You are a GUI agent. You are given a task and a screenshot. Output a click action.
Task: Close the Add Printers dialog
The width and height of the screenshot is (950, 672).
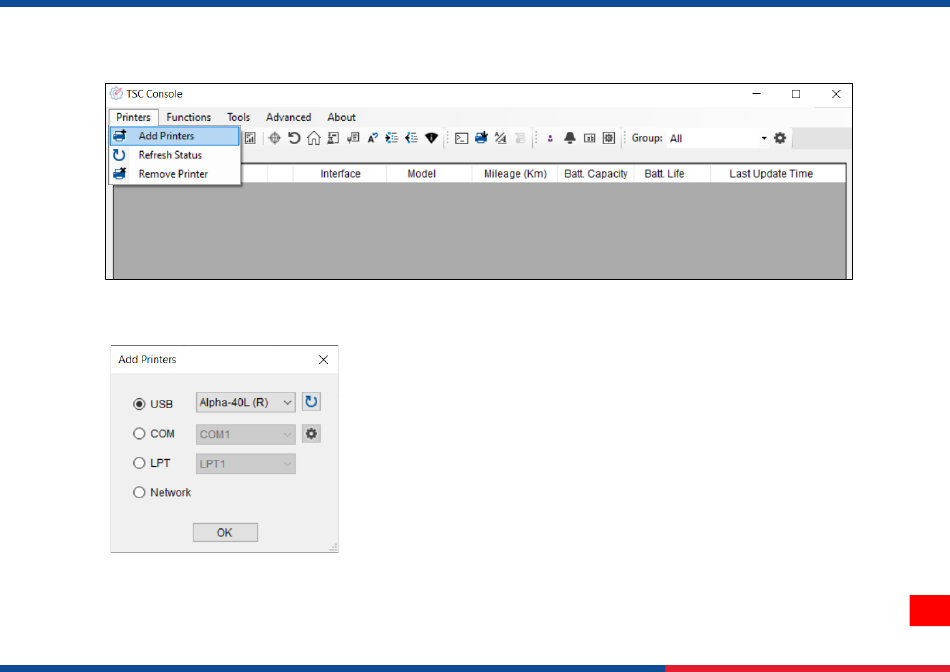(x=324, y=359)
